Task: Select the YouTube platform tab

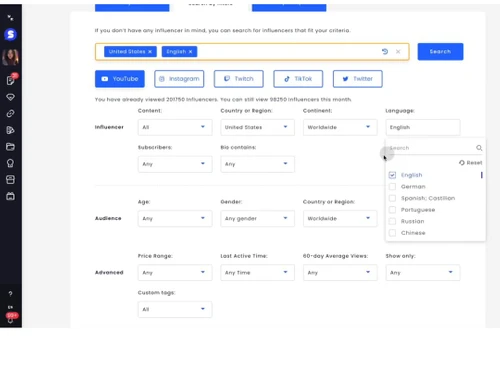Action: pyautogui.click(x=120, y=79)
